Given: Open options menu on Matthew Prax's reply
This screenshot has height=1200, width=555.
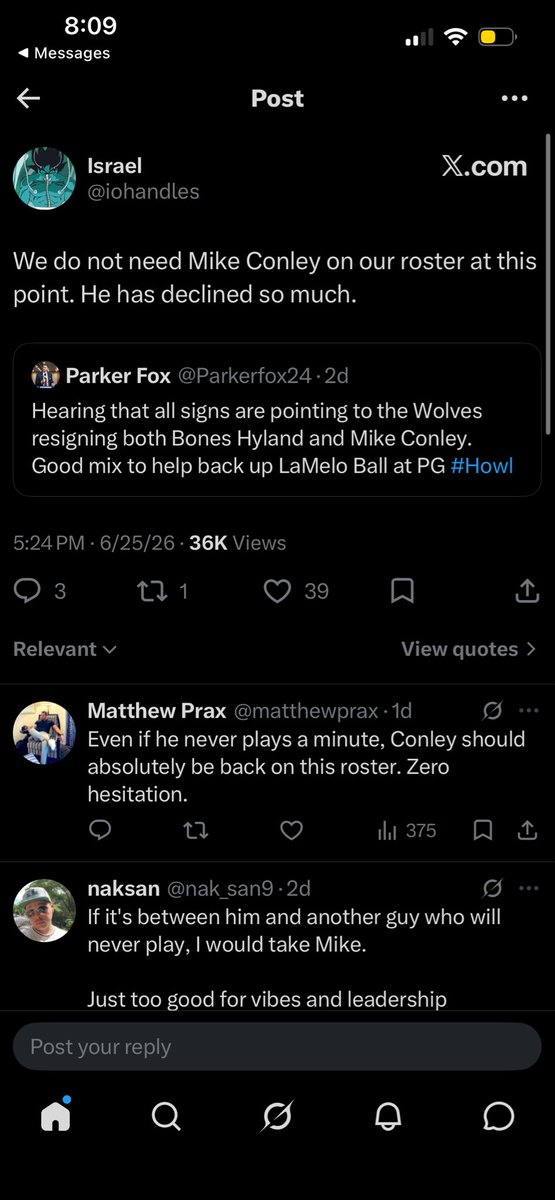Looking at the screenshot, I should coord(528,711).
